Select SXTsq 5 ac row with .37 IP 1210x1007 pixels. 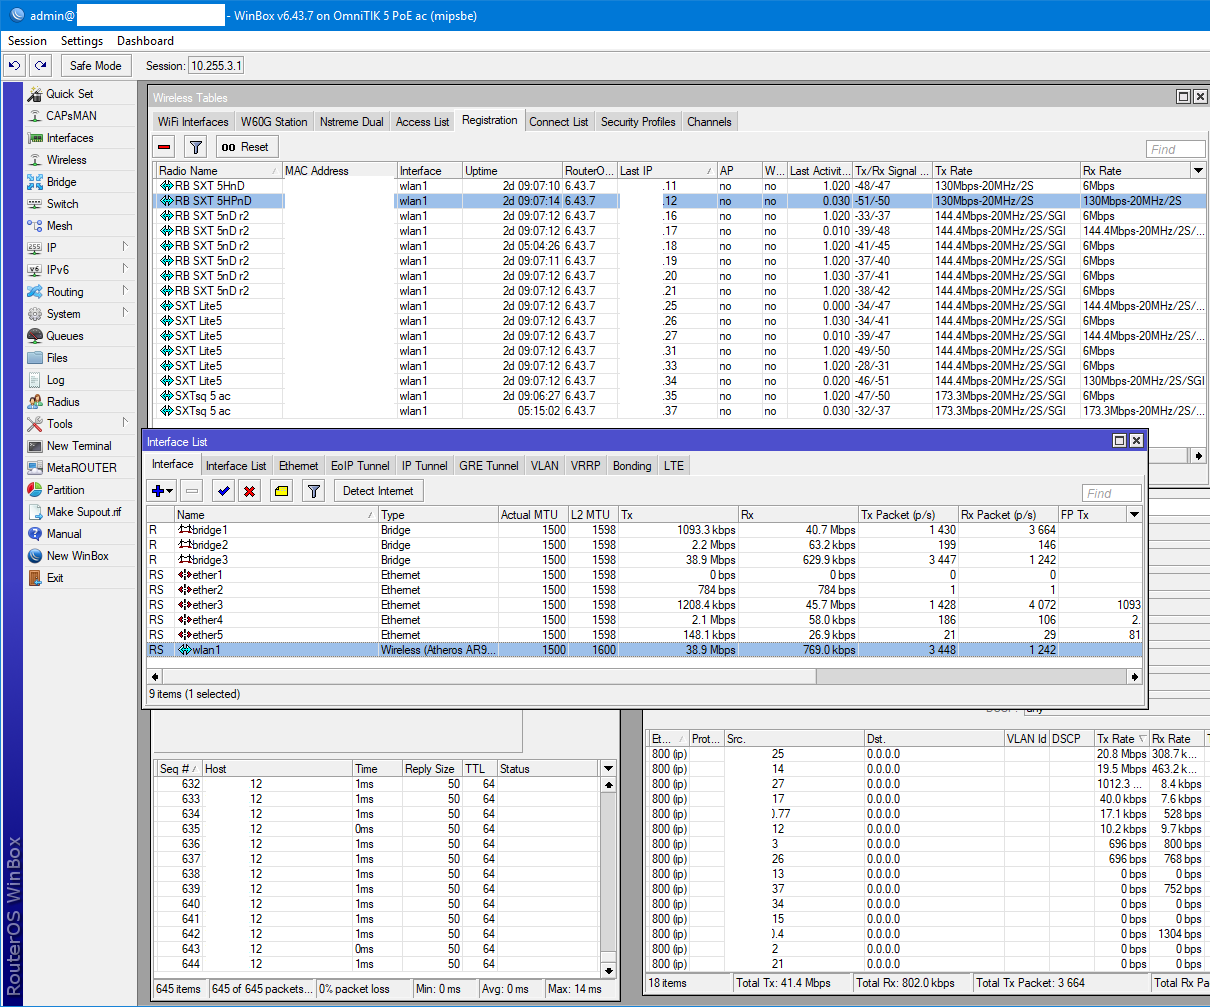click(x=680, y=411)
